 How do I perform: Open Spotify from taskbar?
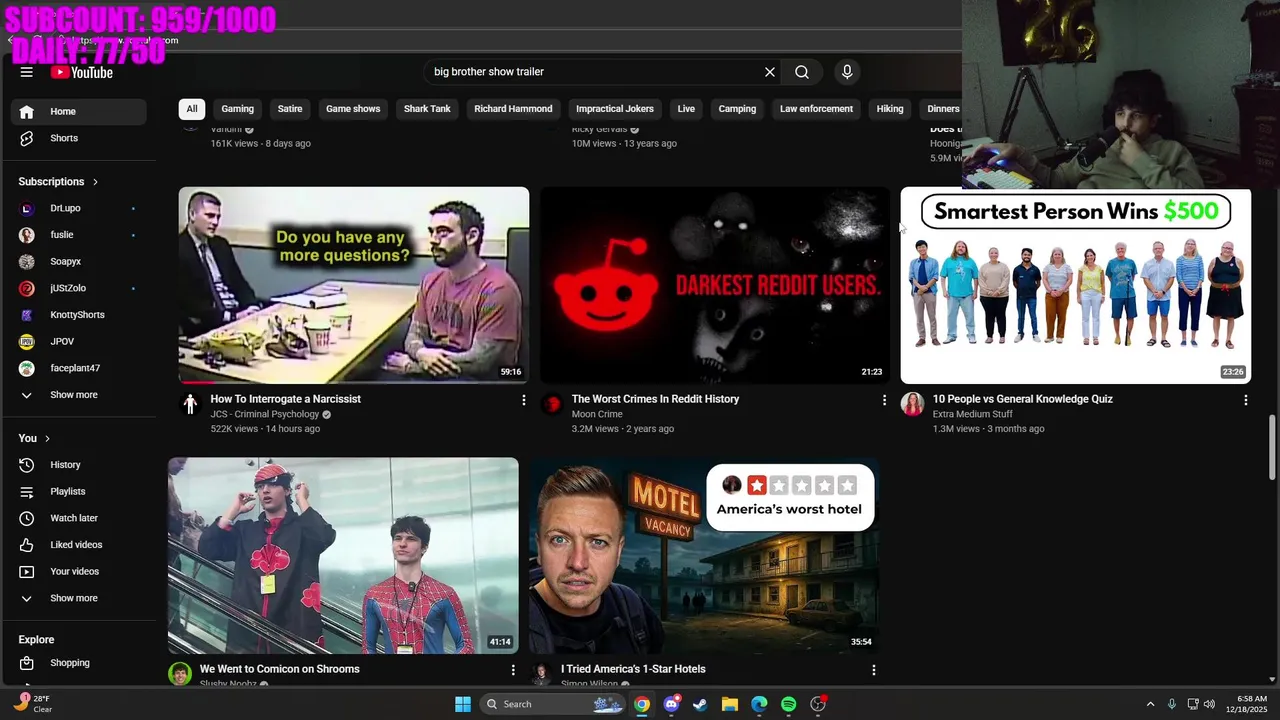pyautogui.click(x=788, y=704)
